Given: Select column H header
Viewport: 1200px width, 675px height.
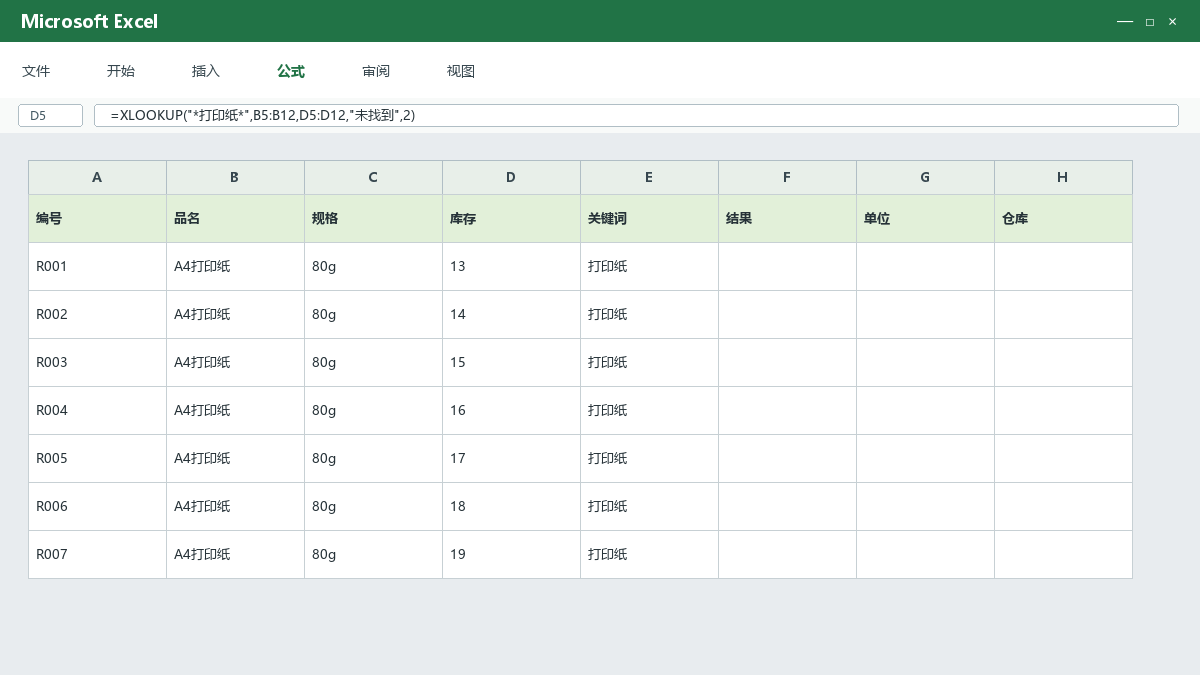Looking at the screenshot, I should [1063, 177].
